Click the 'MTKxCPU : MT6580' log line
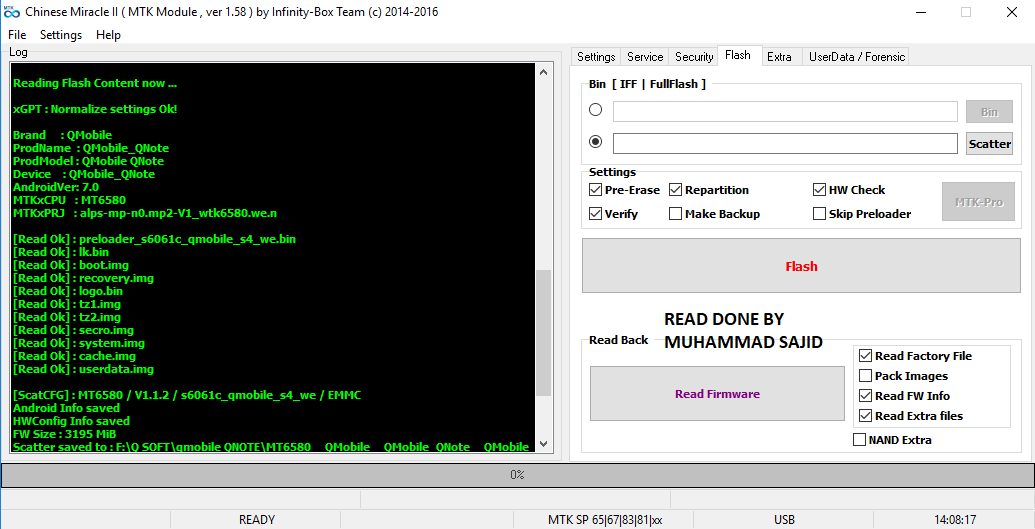 [69, 200]
